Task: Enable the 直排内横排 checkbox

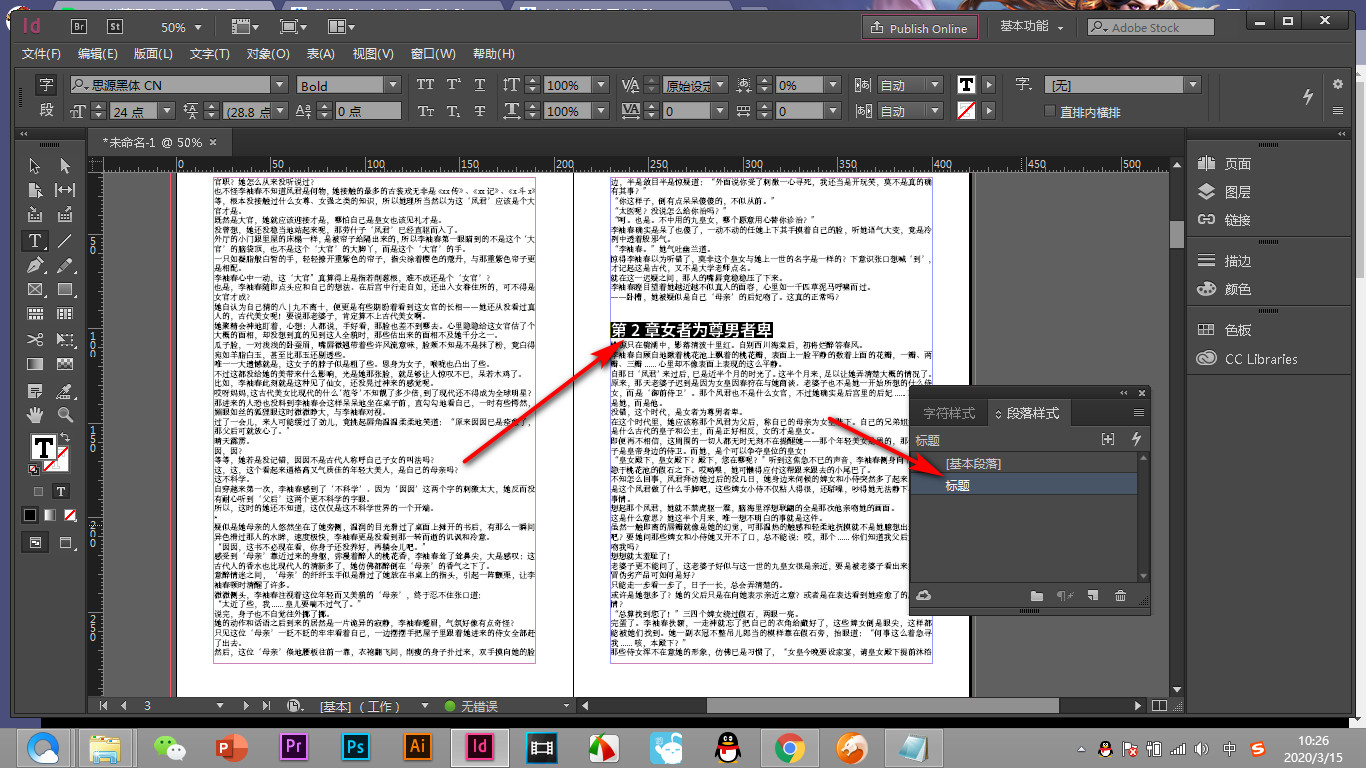Action: (x=1050, y=112)
